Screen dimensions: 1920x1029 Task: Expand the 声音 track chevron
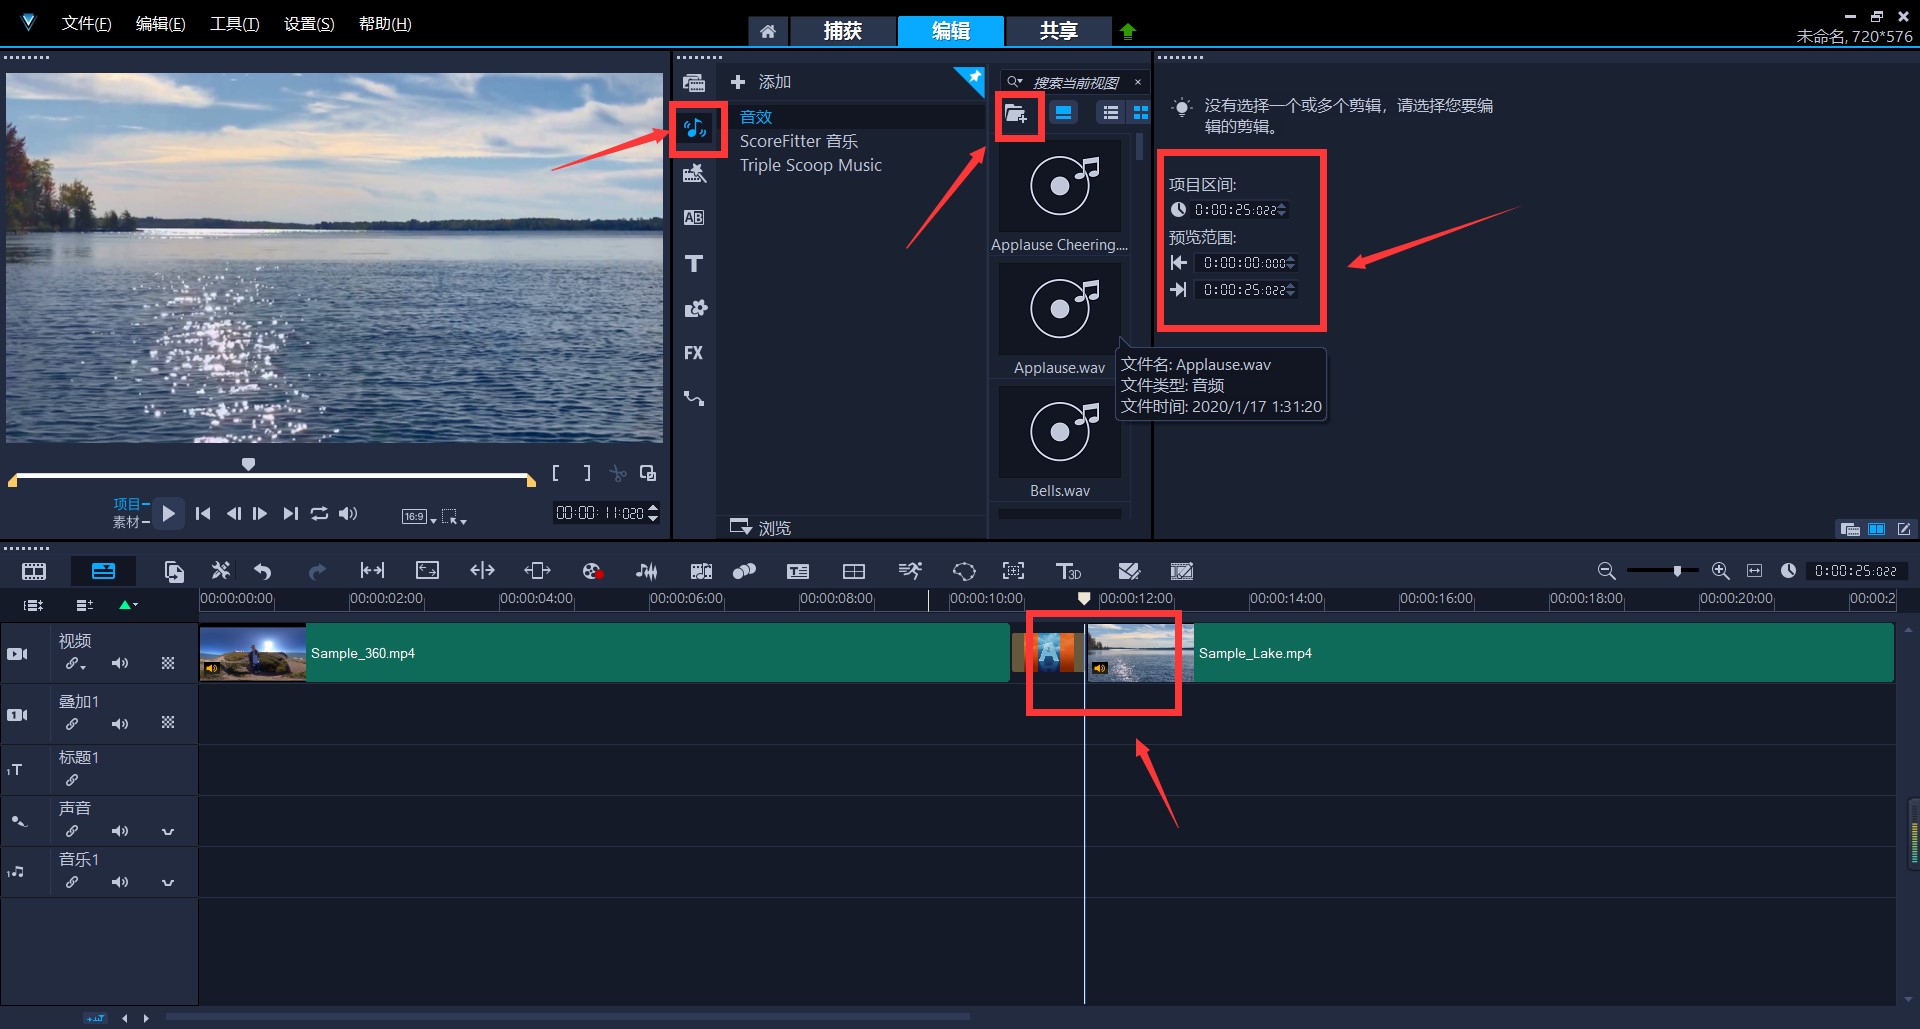[168, 831]
